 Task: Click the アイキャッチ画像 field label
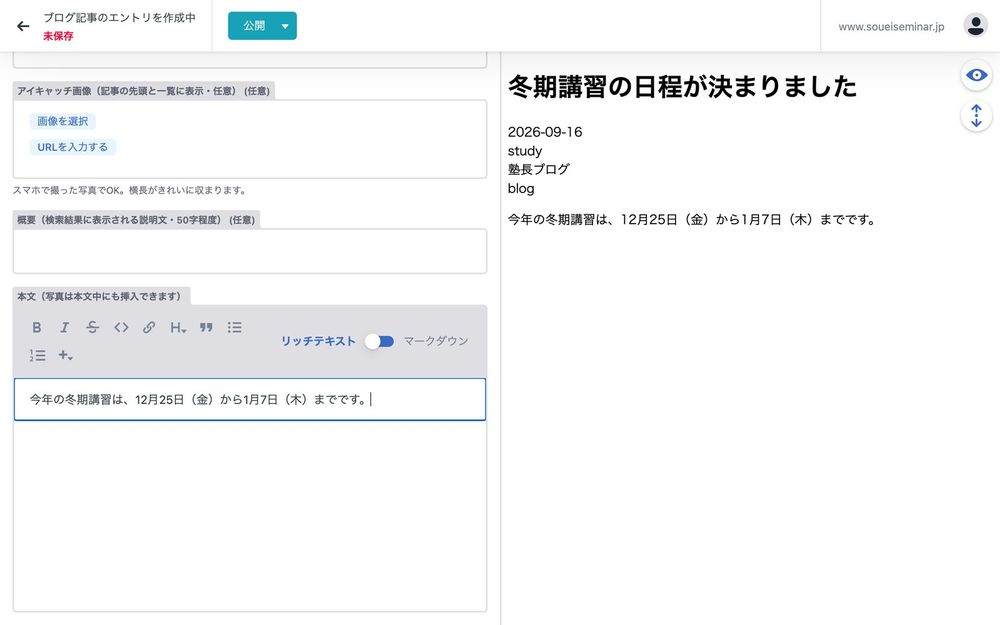tap(143, 91)
